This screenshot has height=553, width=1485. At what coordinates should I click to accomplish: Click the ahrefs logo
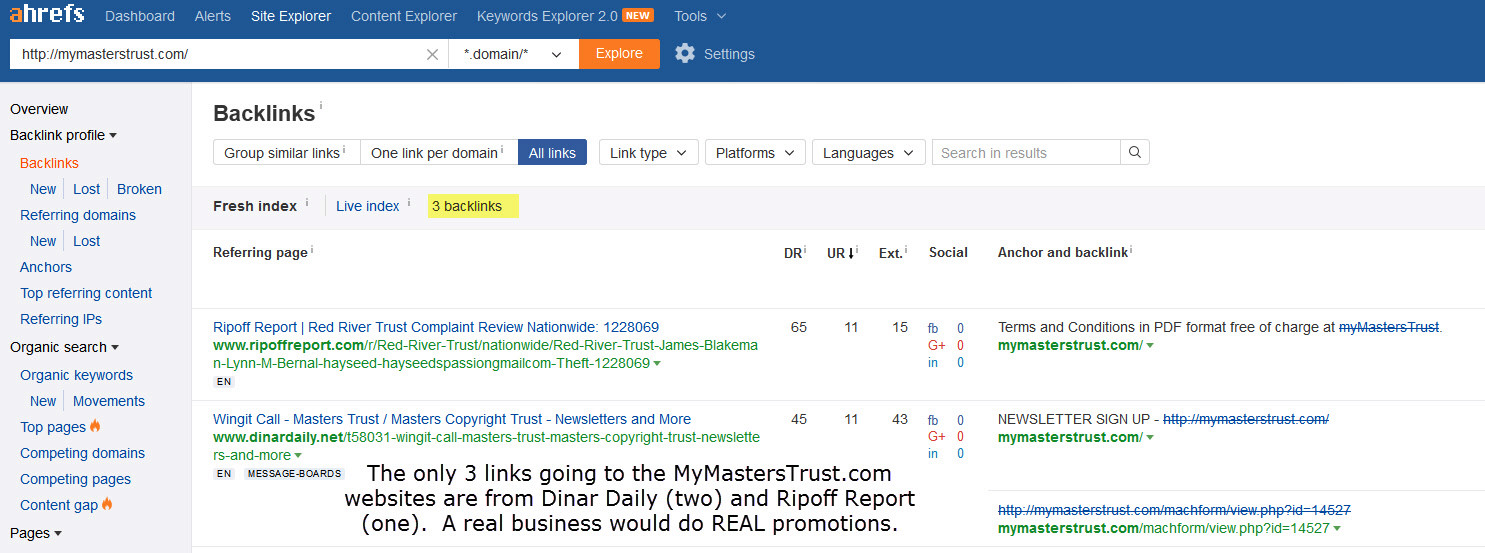tap(47, 15)
